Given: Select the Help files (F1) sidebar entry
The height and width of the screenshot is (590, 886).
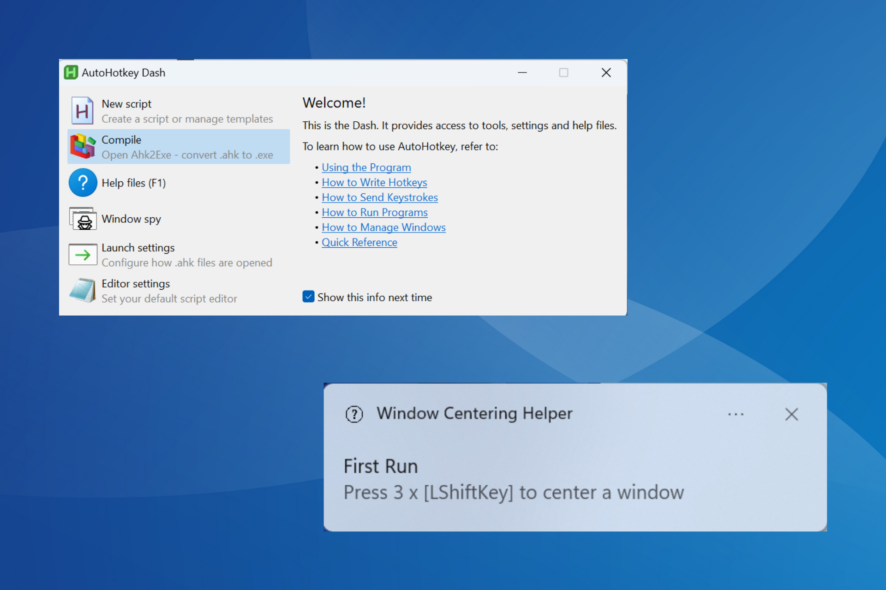Looking at the screenshot, I should click(x=150, y=182).
